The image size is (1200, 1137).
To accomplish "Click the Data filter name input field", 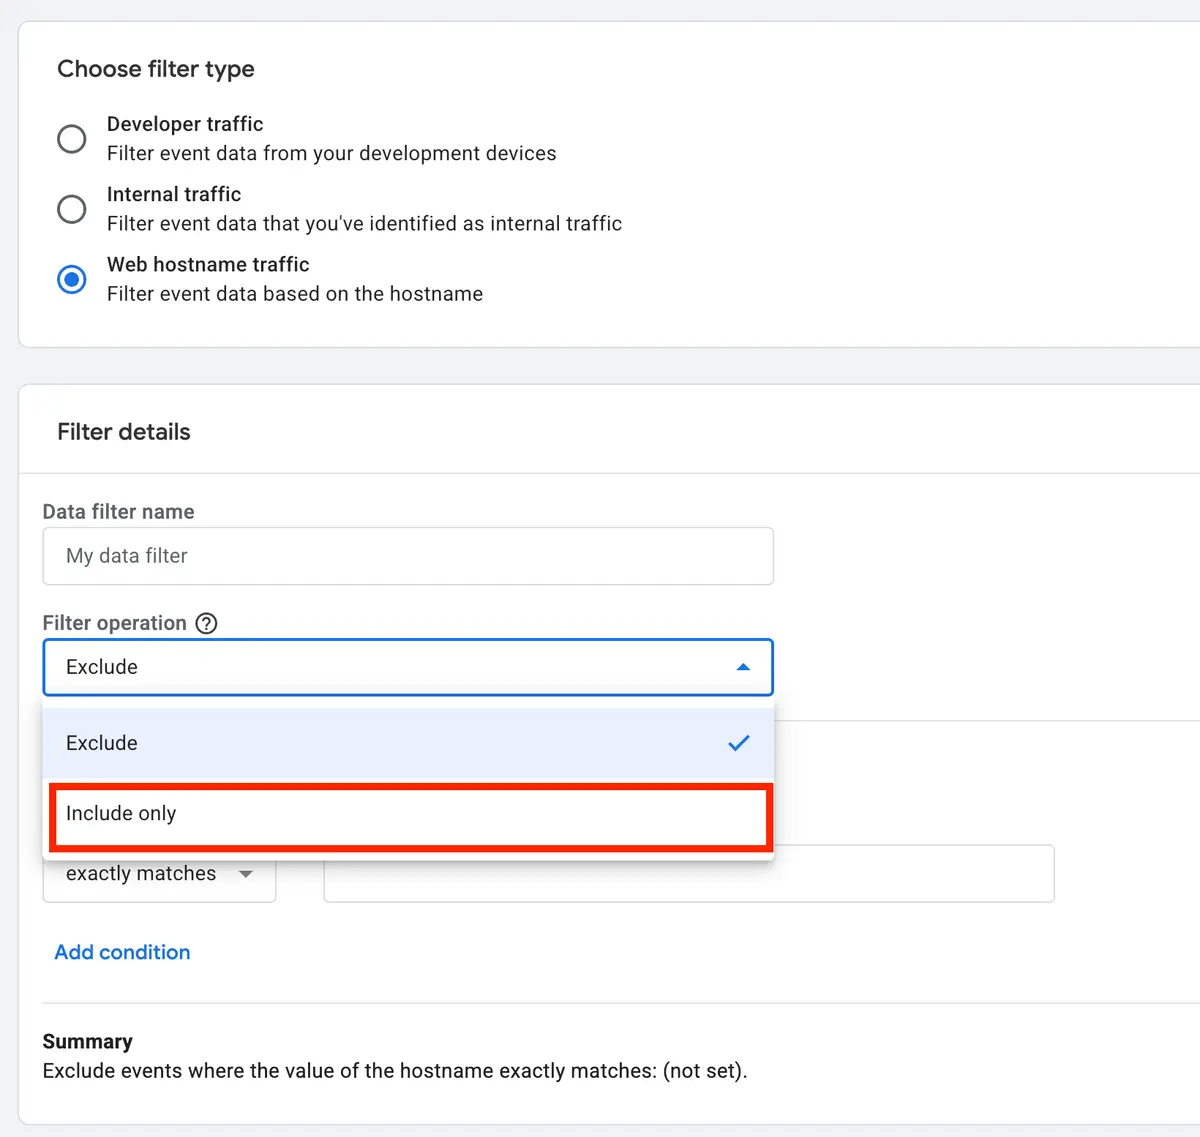I will point(408,556).
